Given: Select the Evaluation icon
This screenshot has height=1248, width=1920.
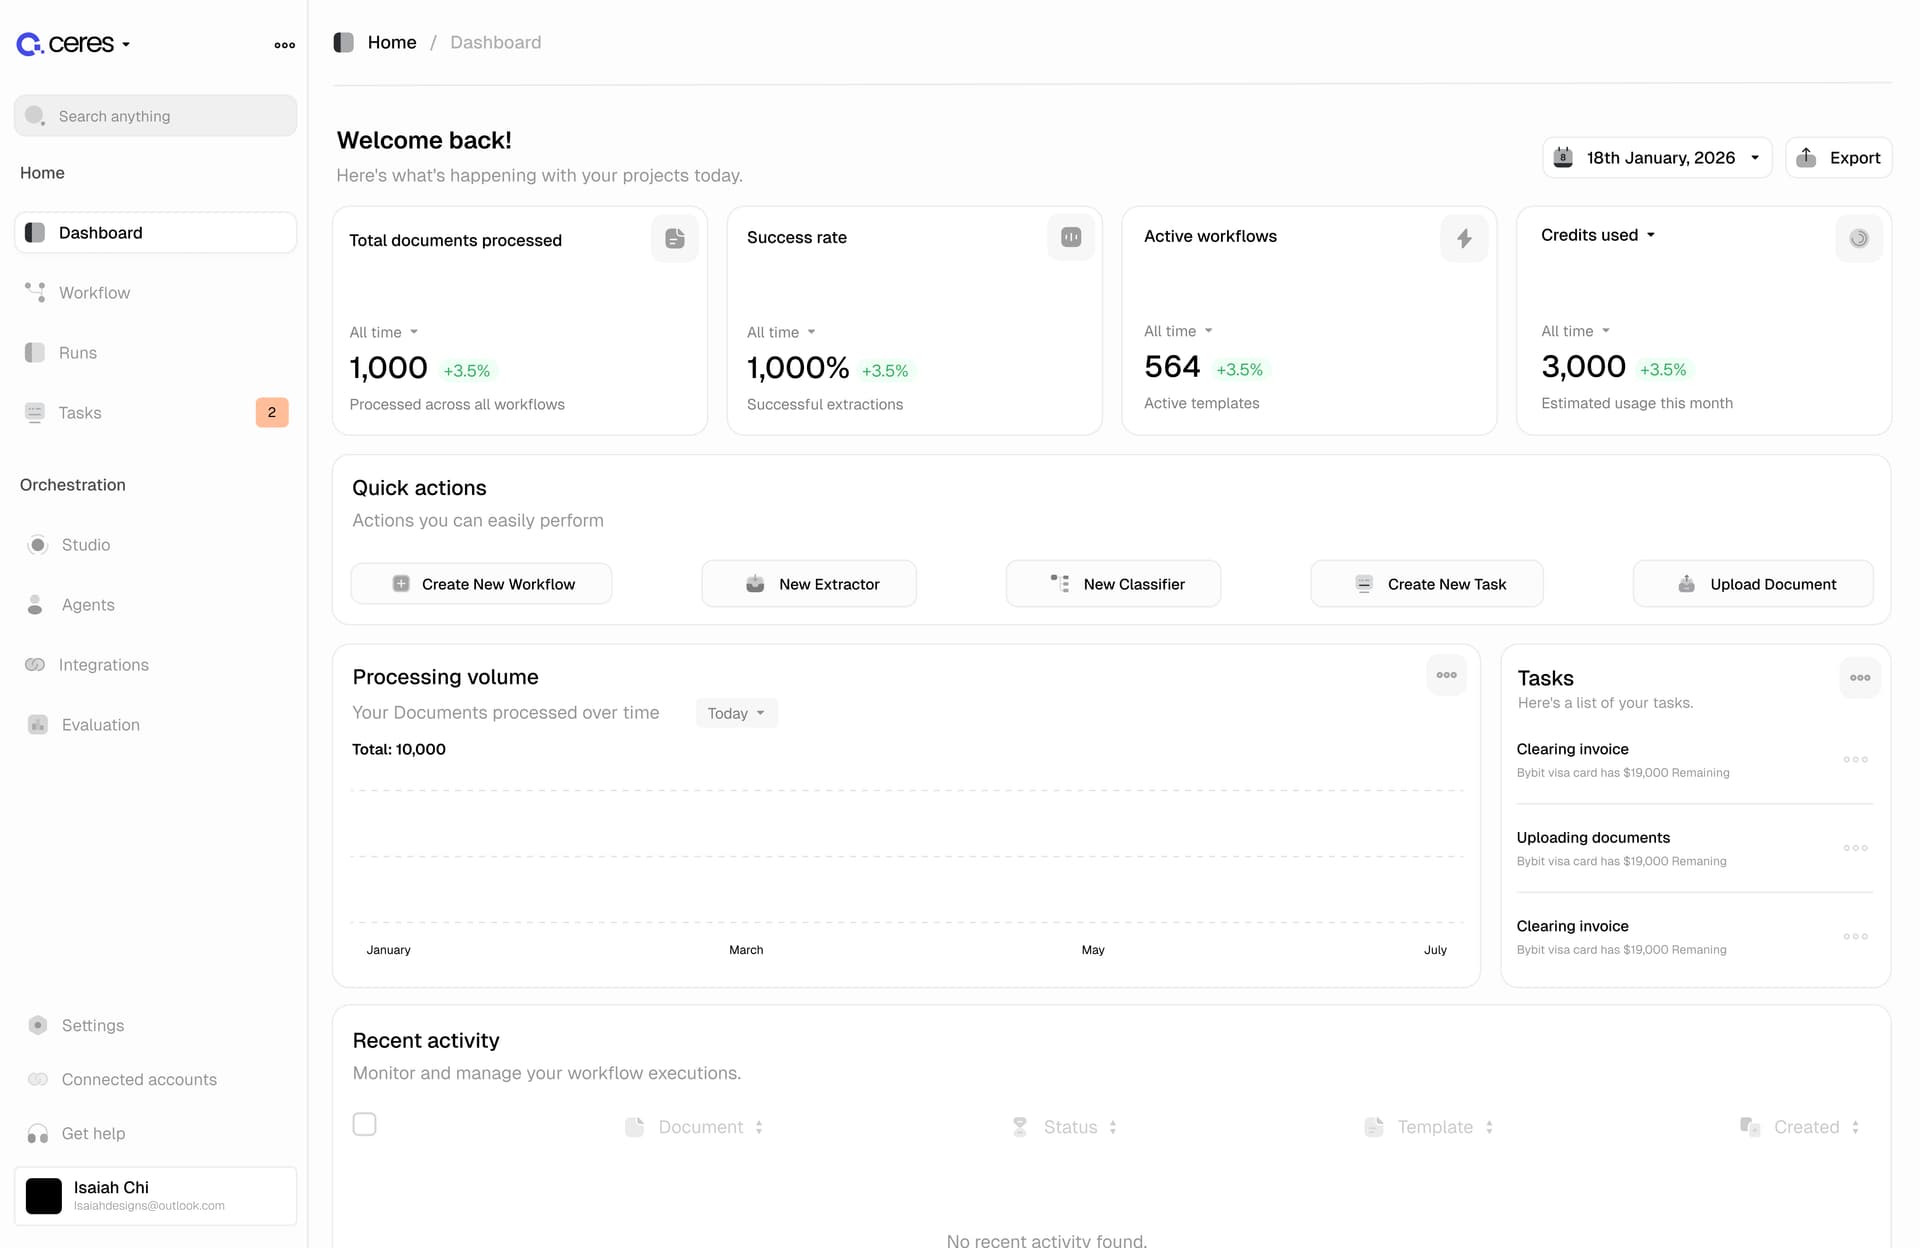Looking at the screenshot, I should [x=38, y=724].
